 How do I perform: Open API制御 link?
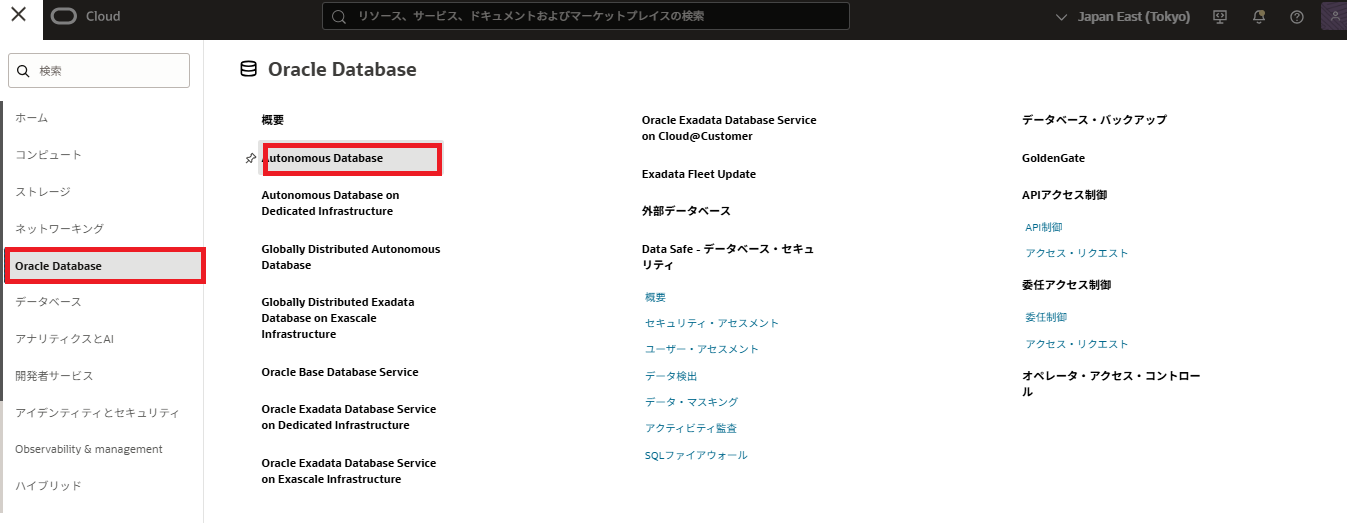coord(1044,227)
